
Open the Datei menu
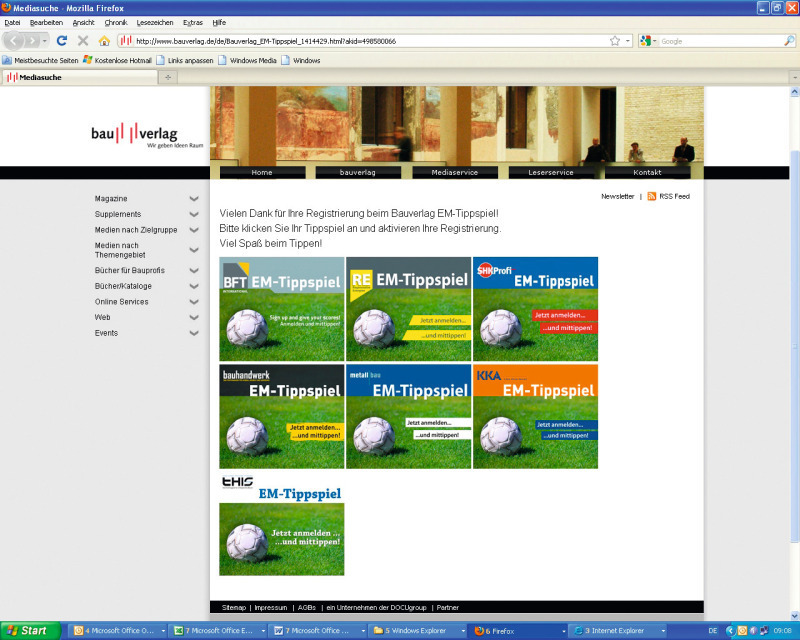point(12,22)
